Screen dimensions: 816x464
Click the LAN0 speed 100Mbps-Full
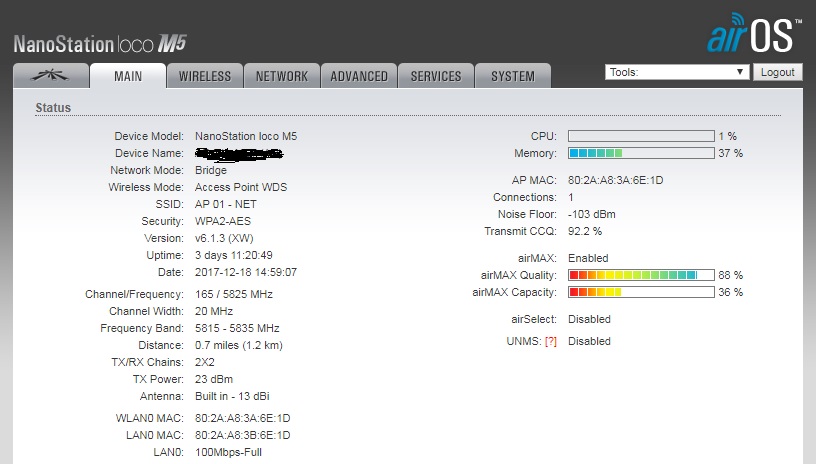[x=228, y=453]
